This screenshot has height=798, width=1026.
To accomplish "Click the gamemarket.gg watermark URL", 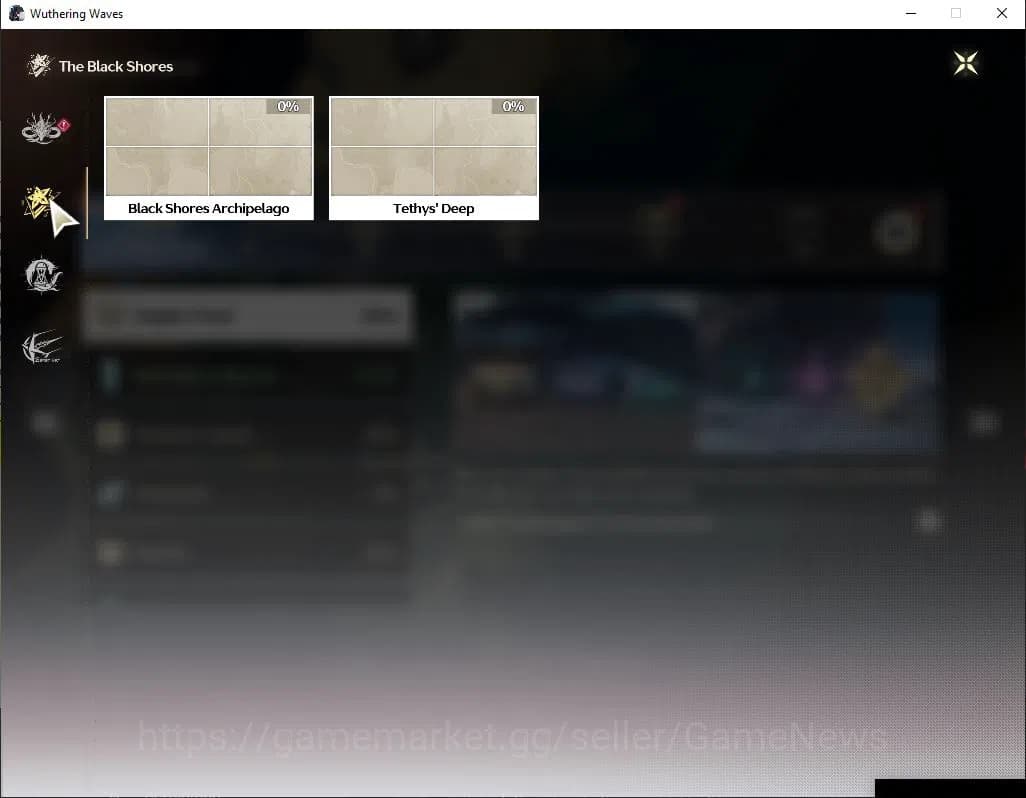I will [512, 738].
